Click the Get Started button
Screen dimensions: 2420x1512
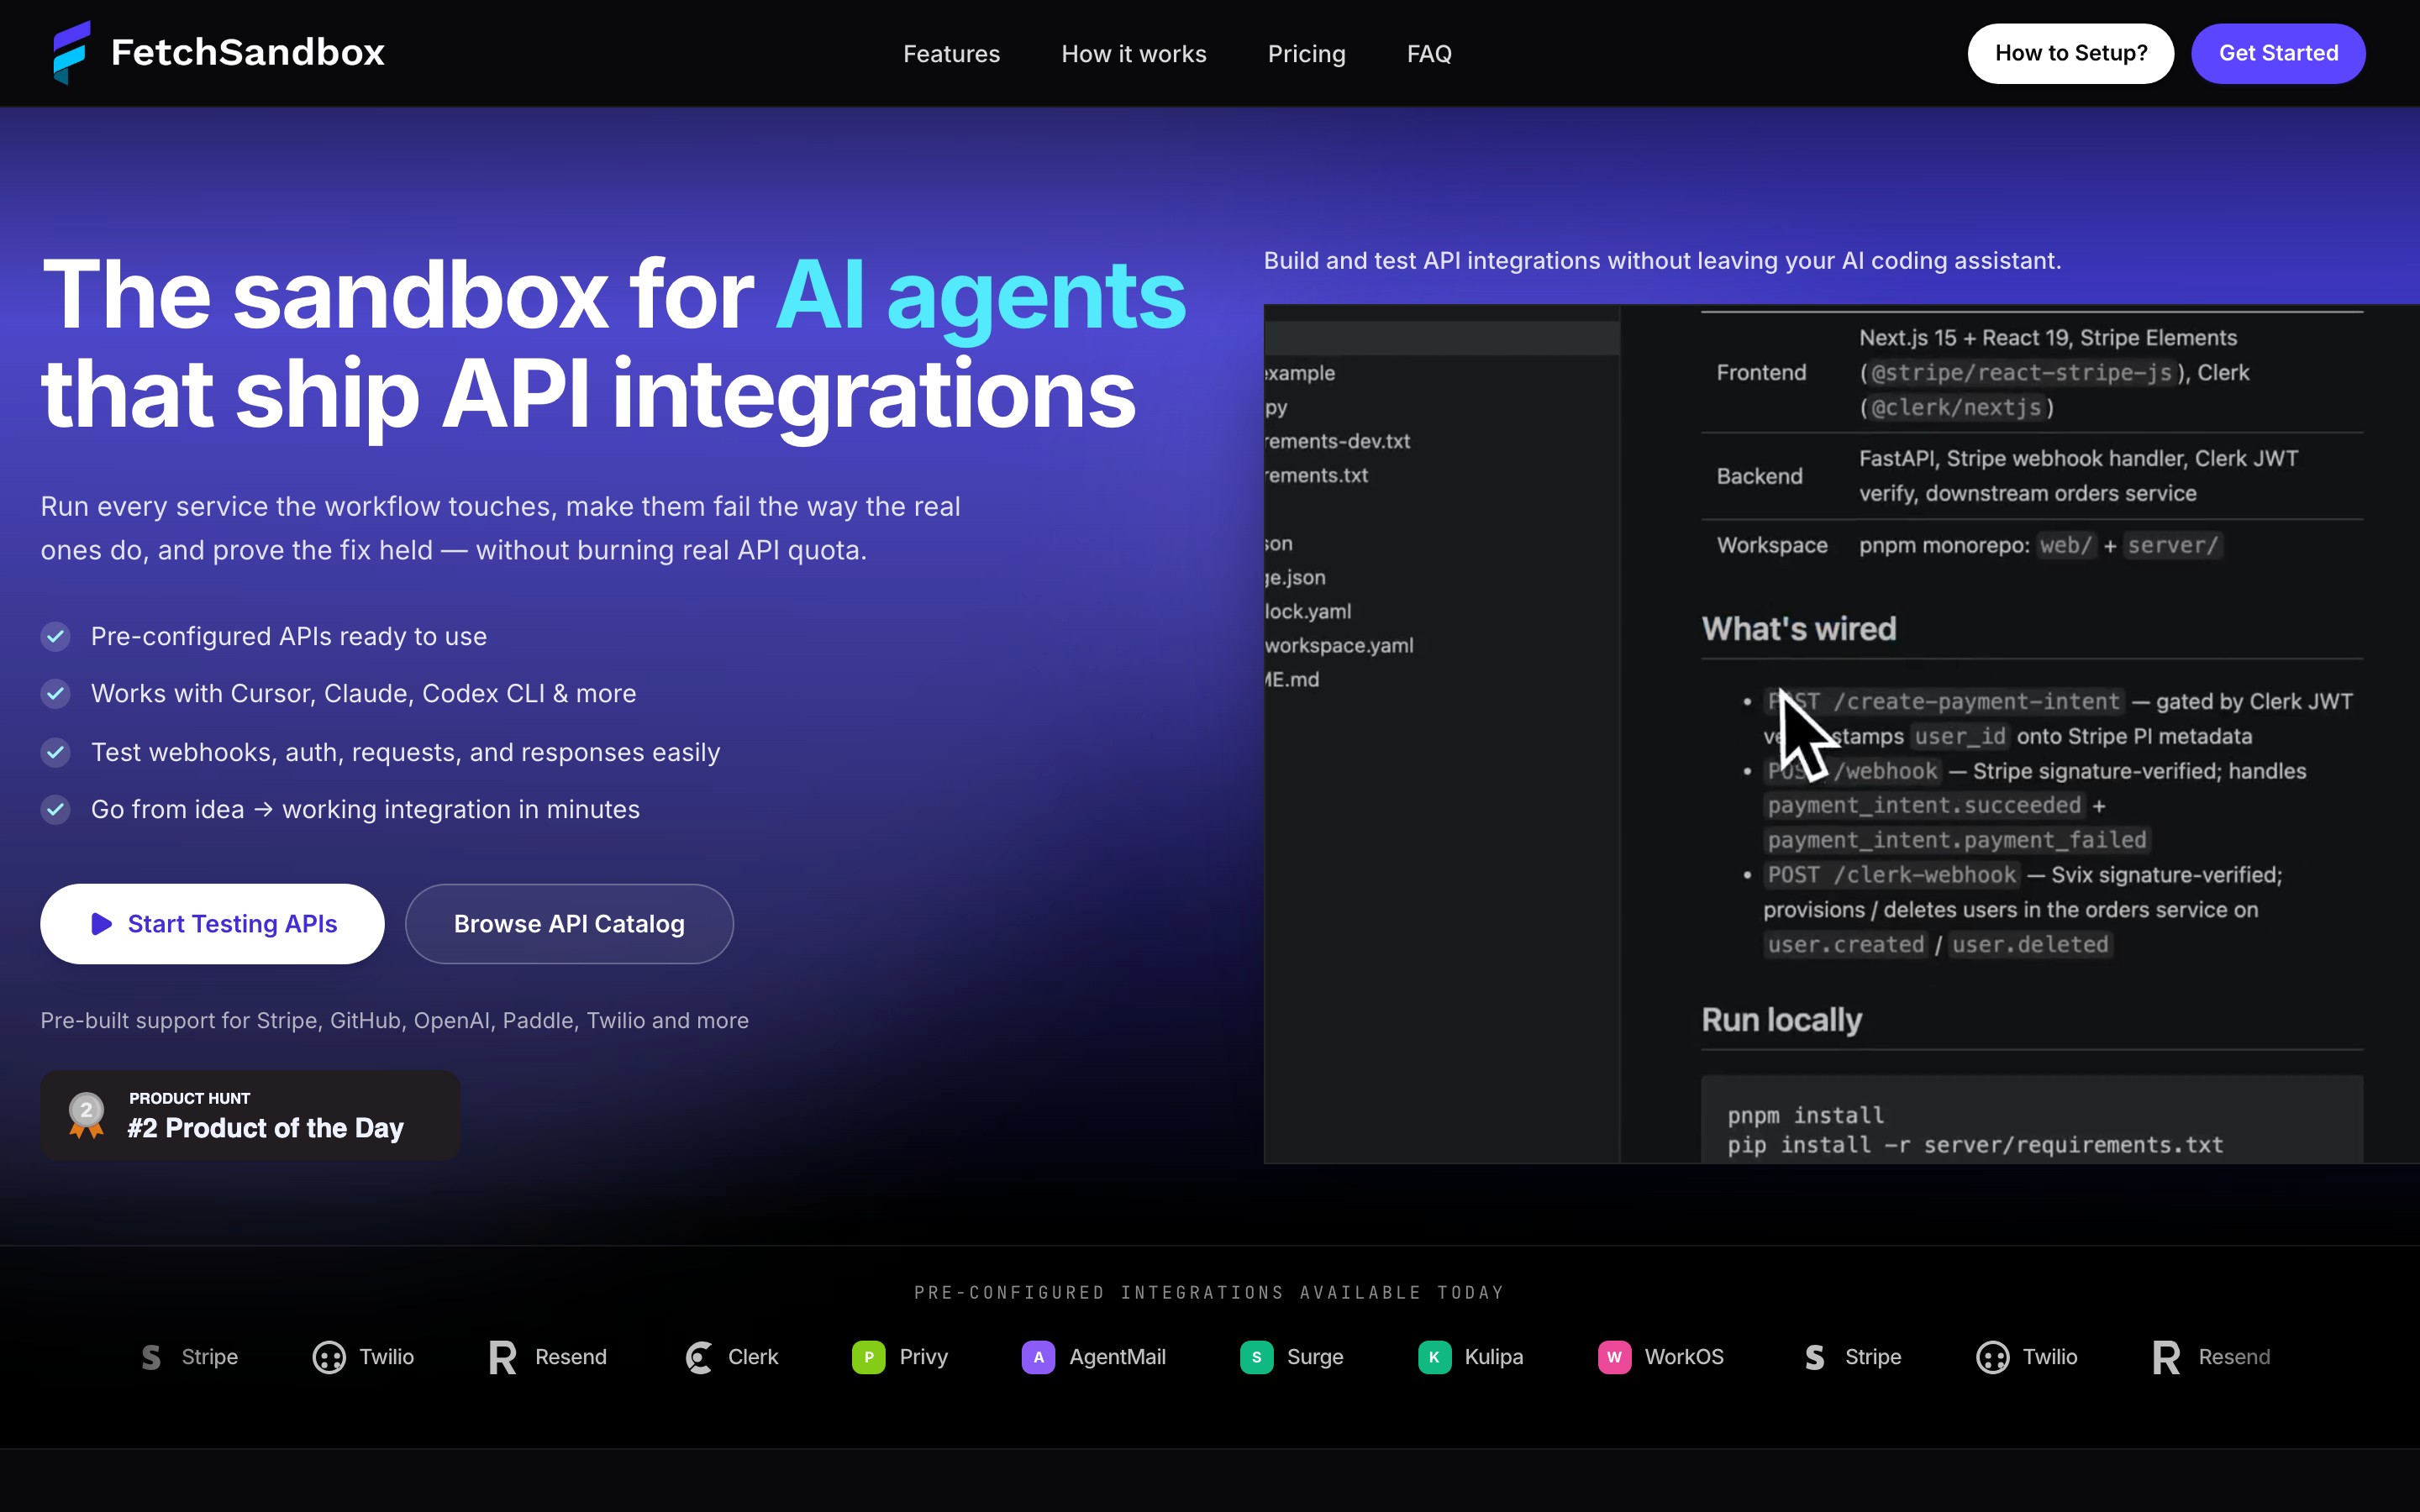pos(2278,53)
